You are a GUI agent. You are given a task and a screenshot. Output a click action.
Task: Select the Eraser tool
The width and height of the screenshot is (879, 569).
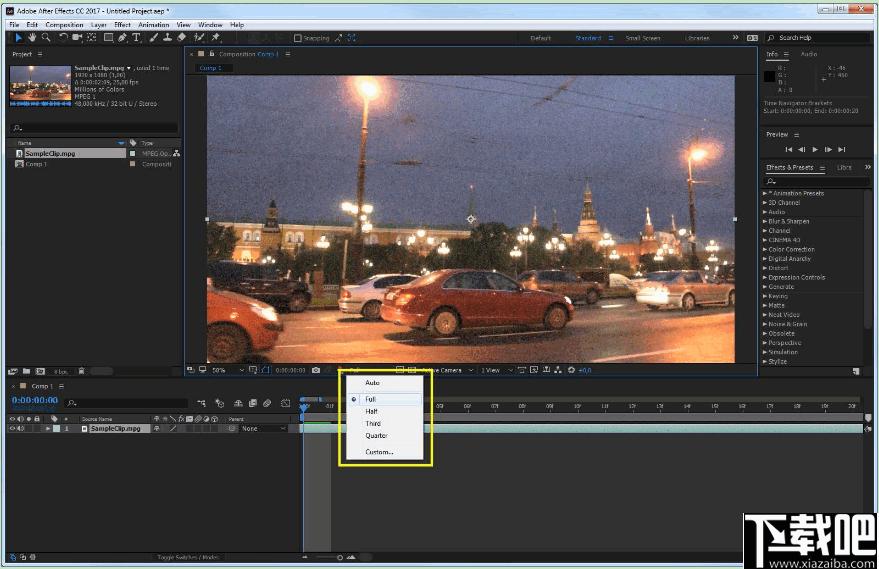coord(181,38)
